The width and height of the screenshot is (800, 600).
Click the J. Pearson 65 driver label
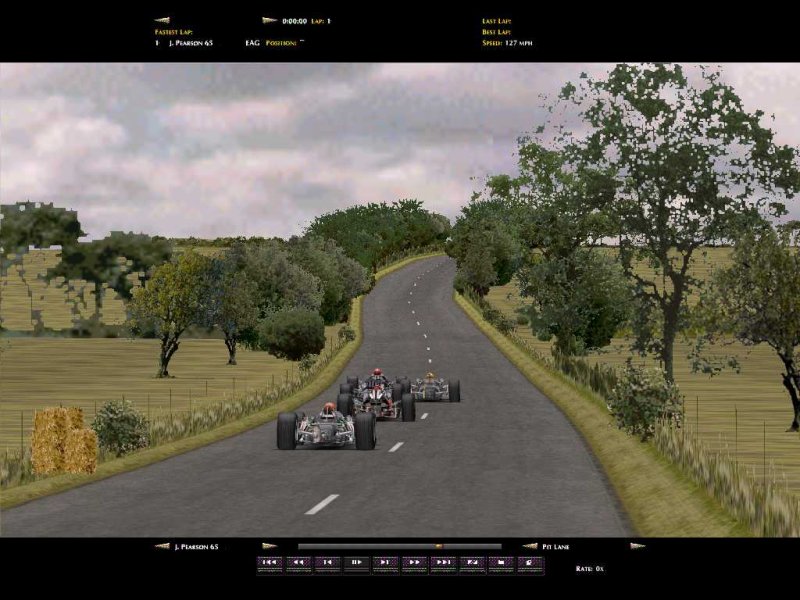tap(196, 547)
